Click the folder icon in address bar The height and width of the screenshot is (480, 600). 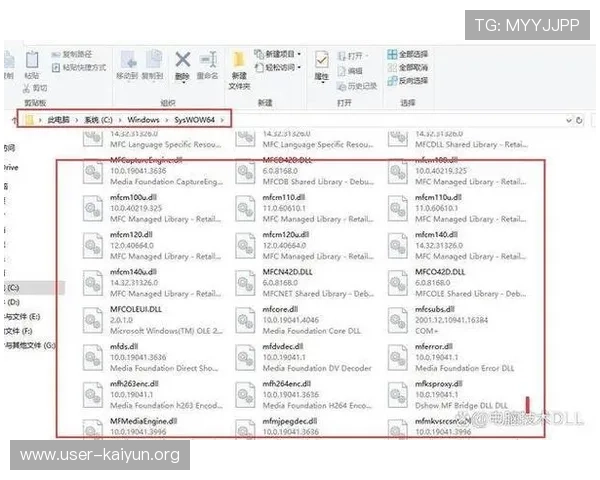30,120
